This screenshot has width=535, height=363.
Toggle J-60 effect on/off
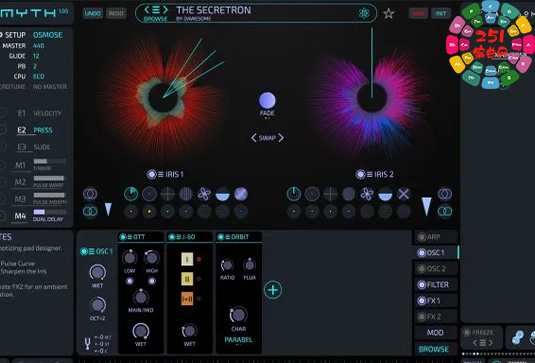(172, 237)
